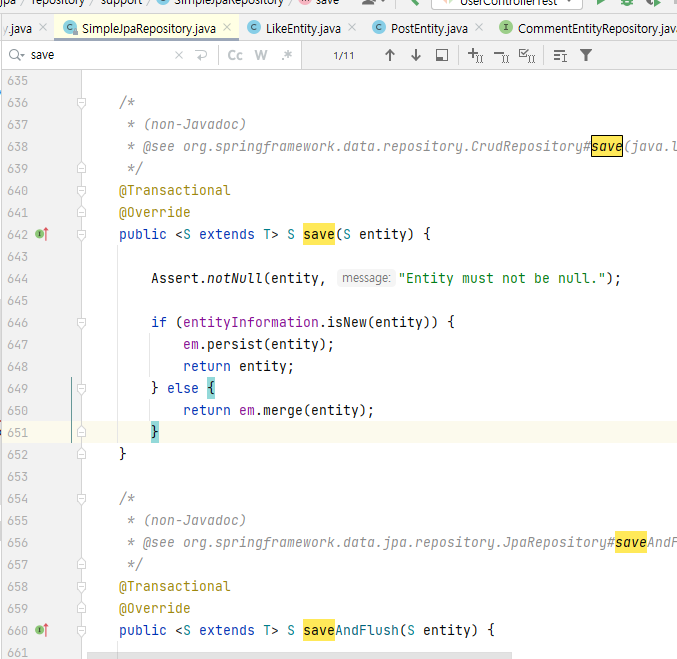Unselect occurrence icon in find bar

(x=501, y=55)
